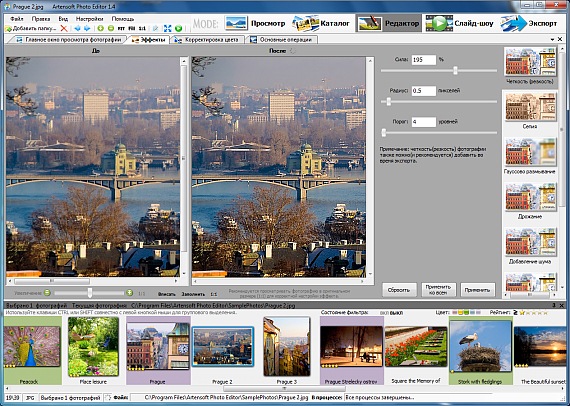Click the red X delete icon

[x=64, y=28]
